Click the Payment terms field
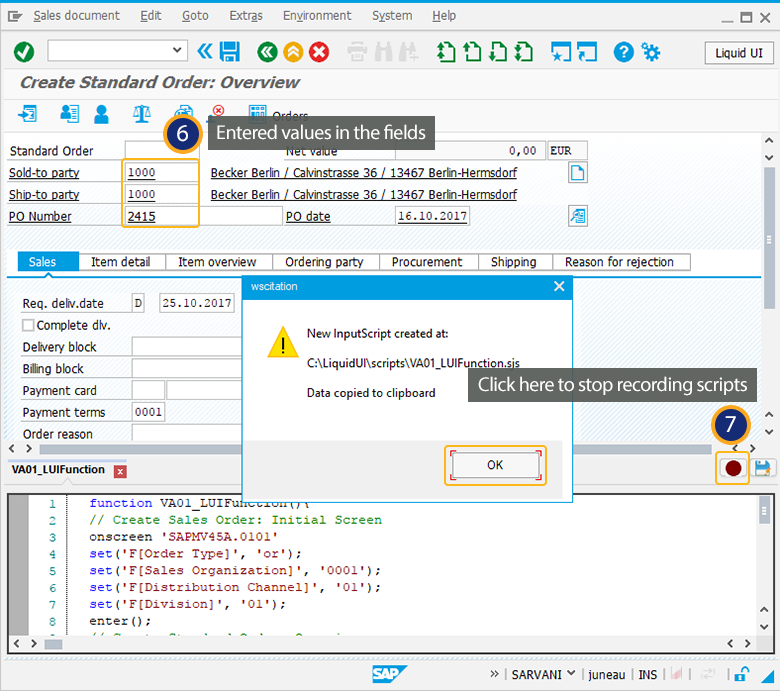Viewport: 780px width, 691px height. click(x=148, y=412)
